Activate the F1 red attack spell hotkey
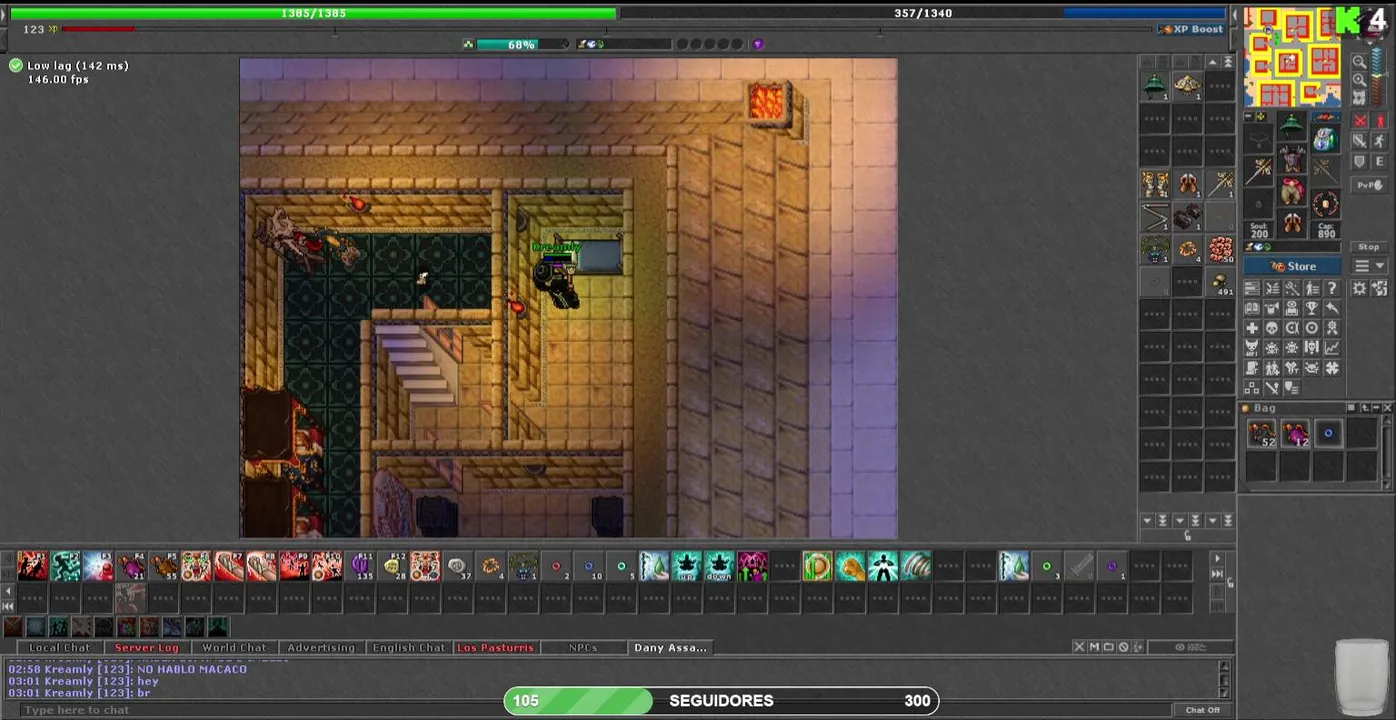Viewport: 1396px width, 720px height. tap(32, 566)
